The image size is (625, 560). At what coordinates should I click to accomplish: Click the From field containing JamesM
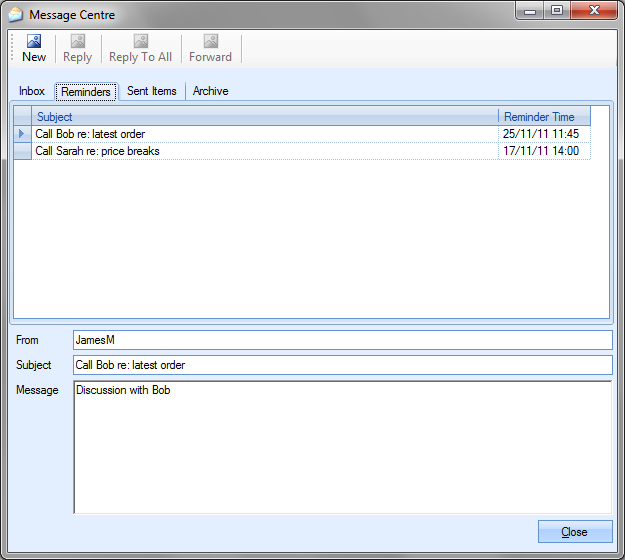[343, 340]
